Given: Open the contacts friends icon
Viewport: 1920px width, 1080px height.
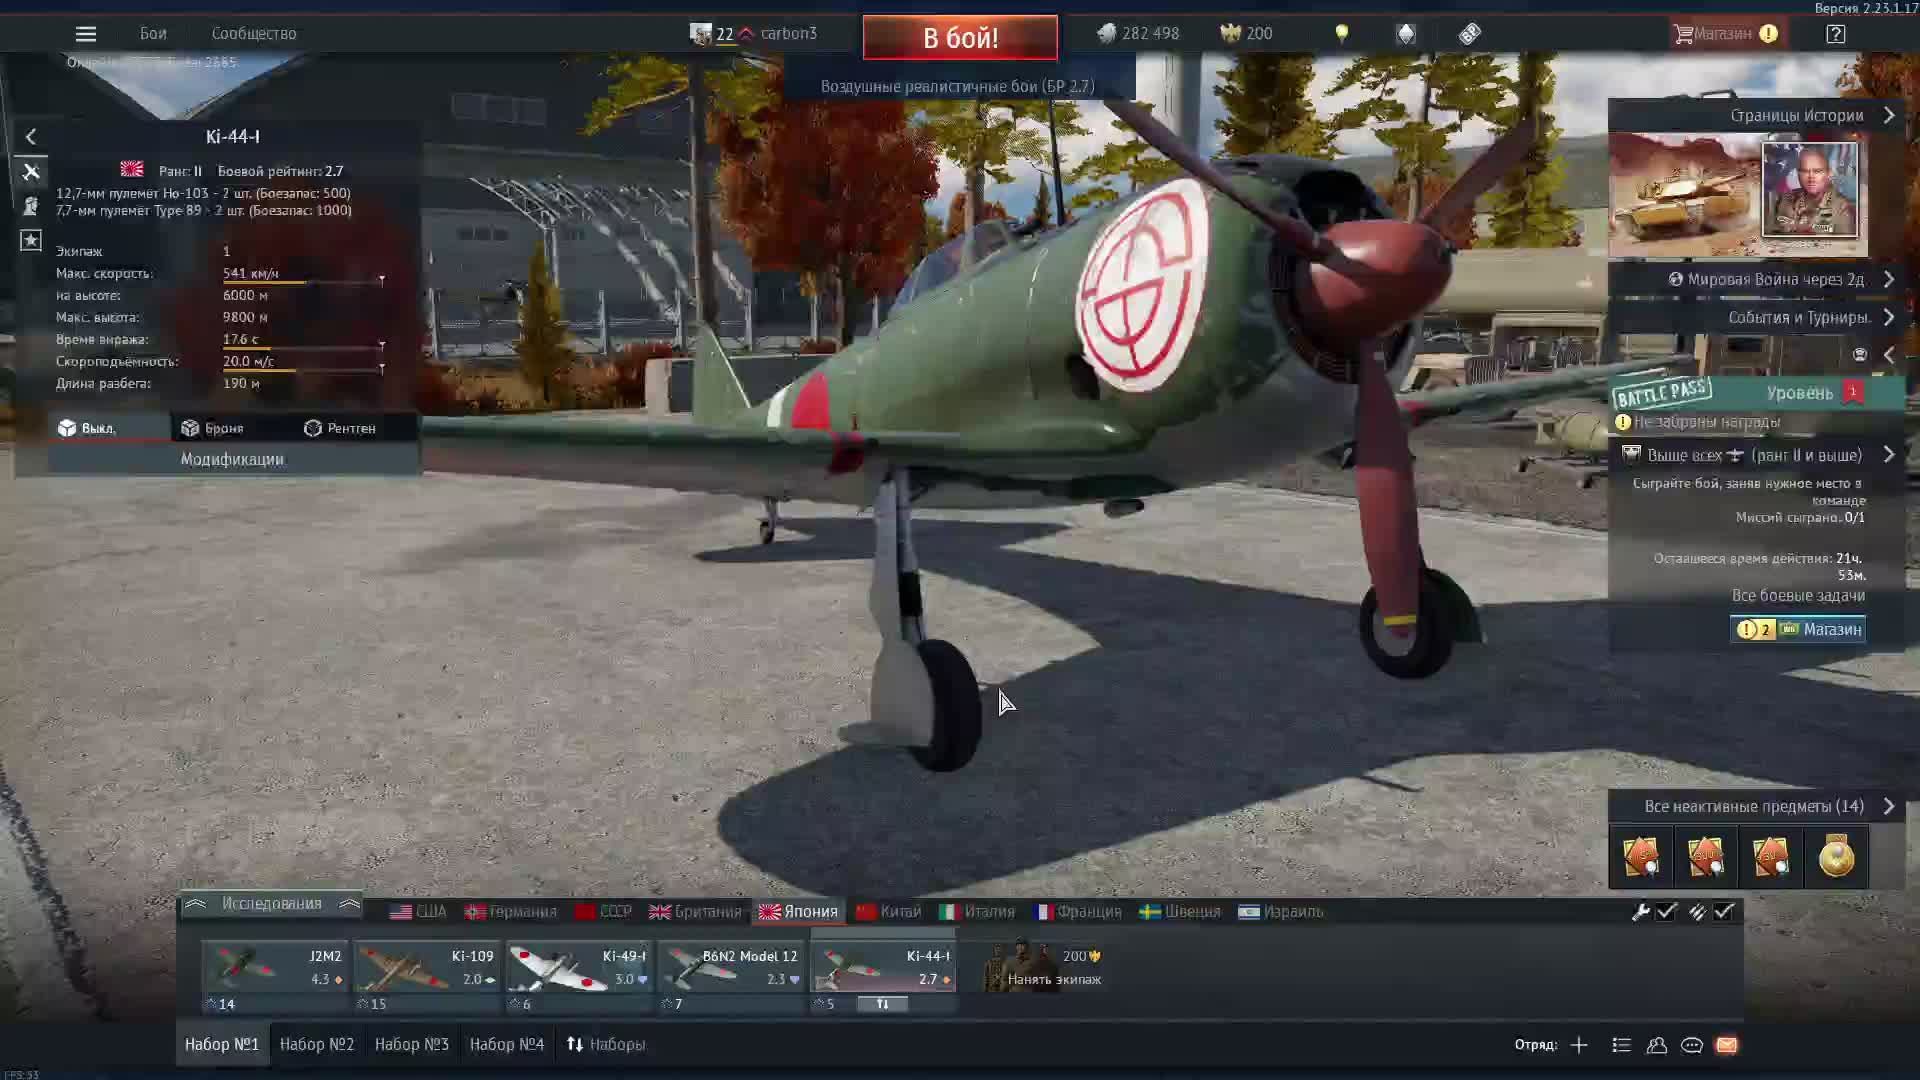Looking at the screenshot, I should [1657, 1045].
